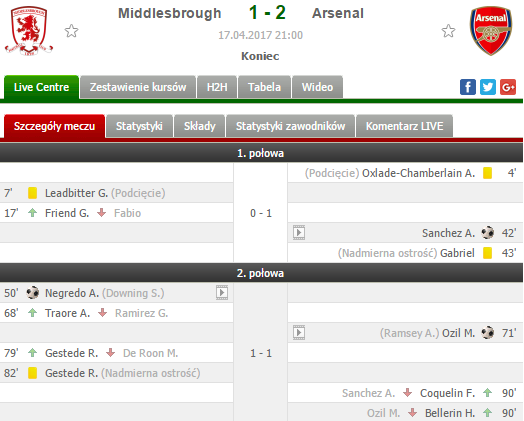
Task: Share the match on Twitter
Action: tap(488, 87)
